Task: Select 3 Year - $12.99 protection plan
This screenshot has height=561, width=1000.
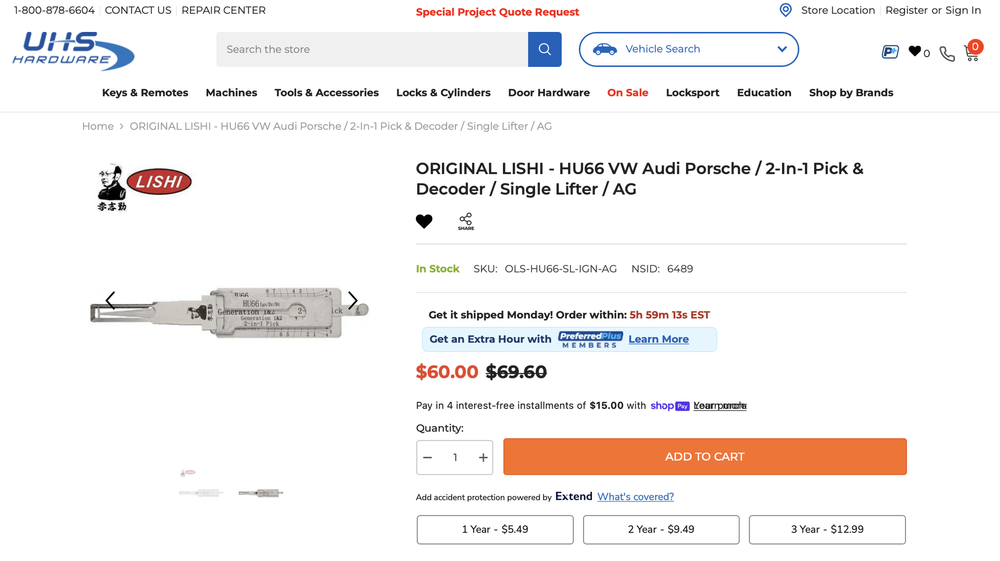Action: (827, 529)
